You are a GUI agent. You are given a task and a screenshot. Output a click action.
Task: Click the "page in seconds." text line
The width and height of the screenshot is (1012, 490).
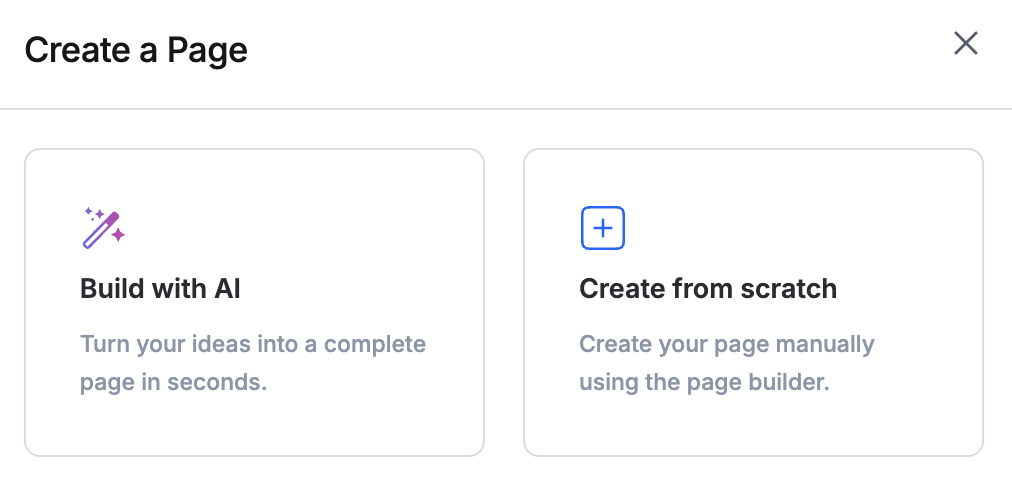click(x=173, y=382)
